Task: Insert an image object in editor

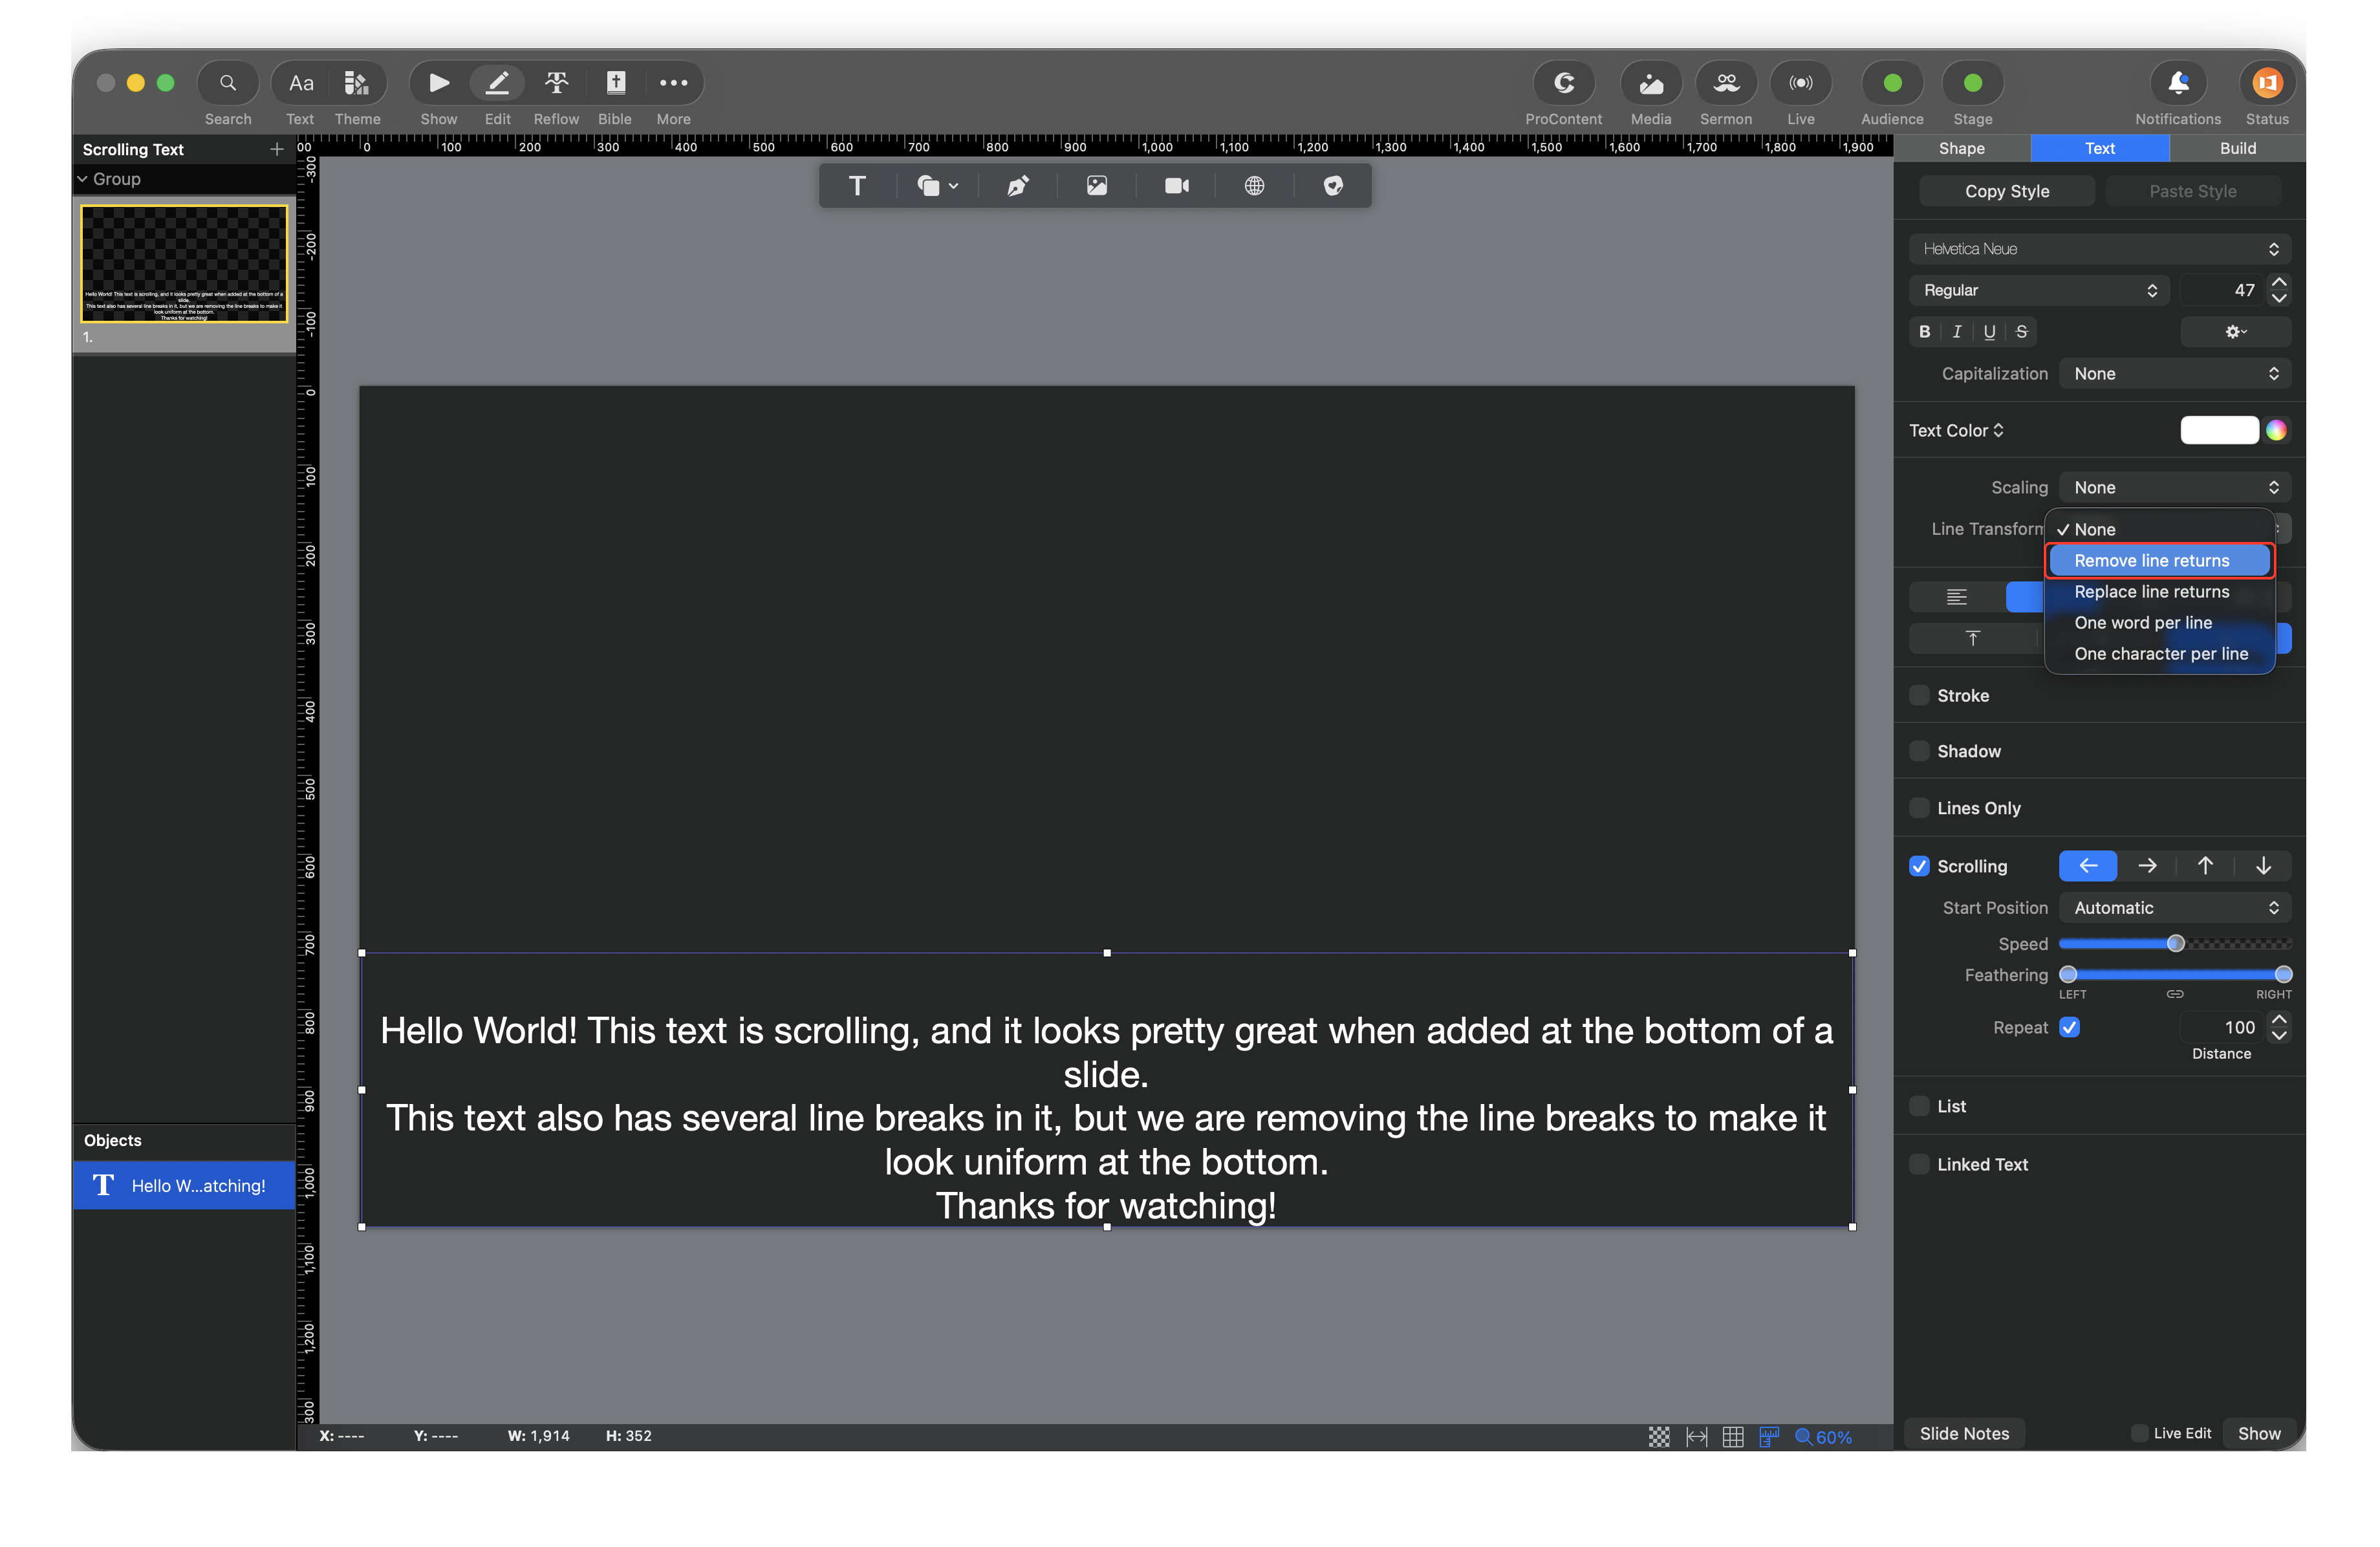Action: point(1096,185)
